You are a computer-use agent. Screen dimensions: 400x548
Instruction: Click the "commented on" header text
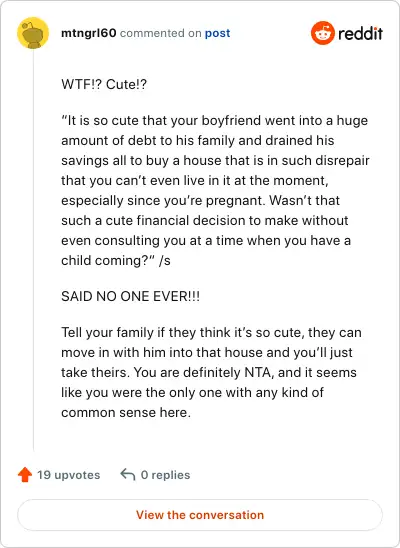[x=160, y=33]
